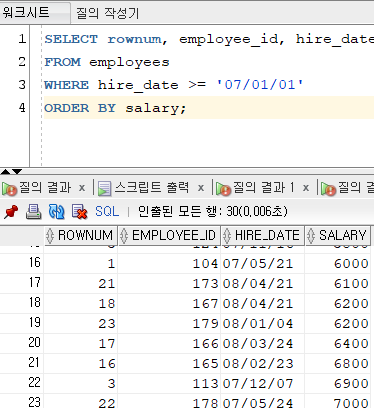
Task: Click hire date 08/02/23 cell
Action: (x=262, y=364)
